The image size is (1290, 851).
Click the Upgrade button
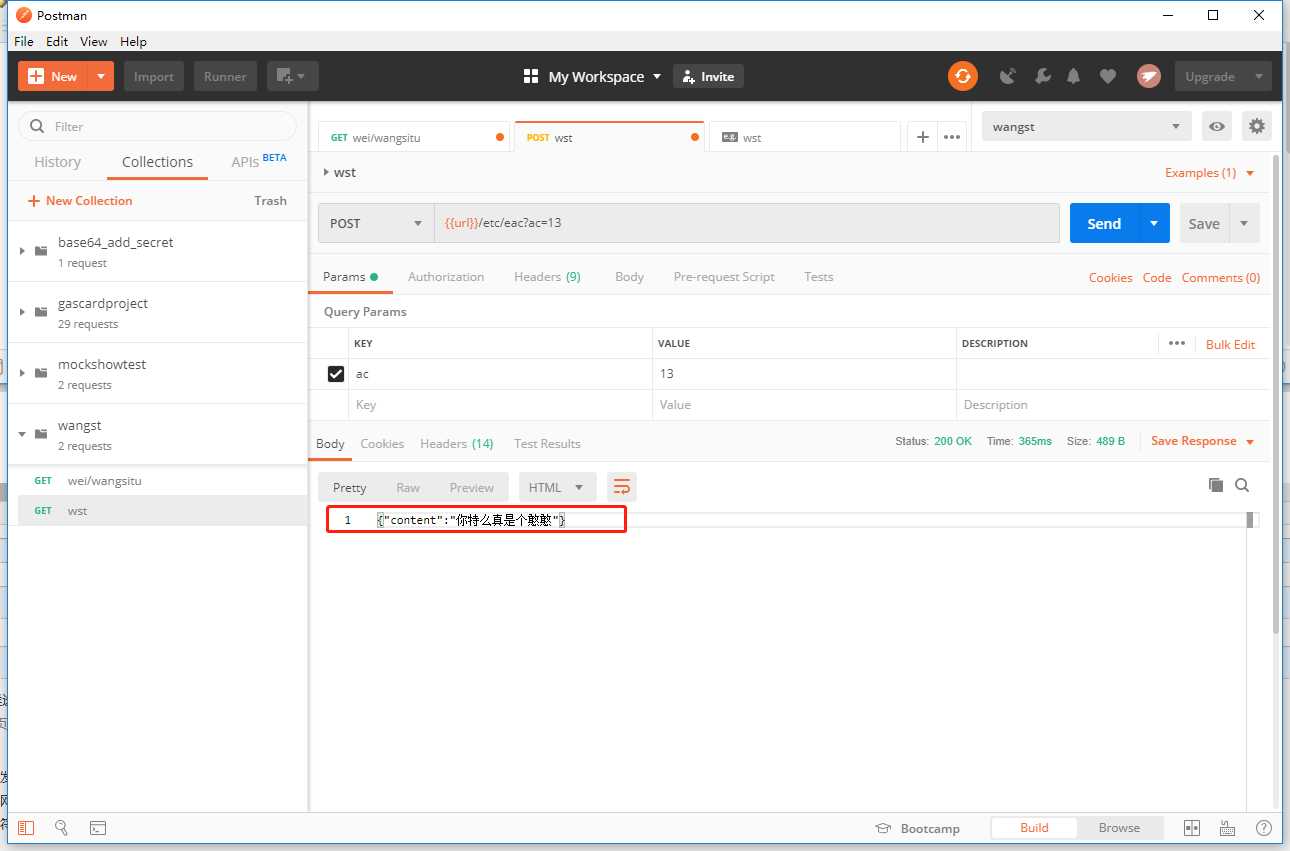click(x=1223, y=76)
